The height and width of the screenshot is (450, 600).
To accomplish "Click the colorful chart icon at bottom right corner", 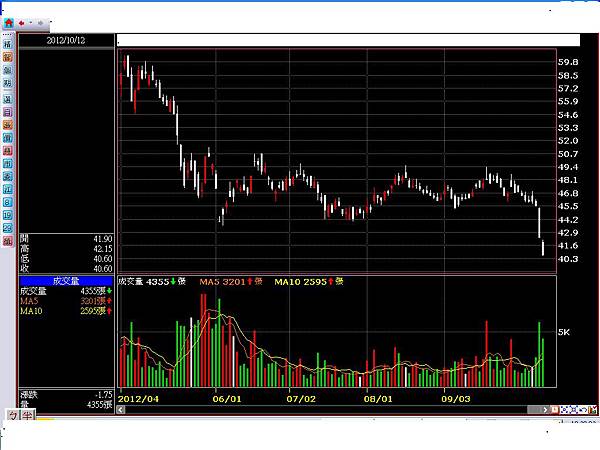I will [x=592, y=410].
